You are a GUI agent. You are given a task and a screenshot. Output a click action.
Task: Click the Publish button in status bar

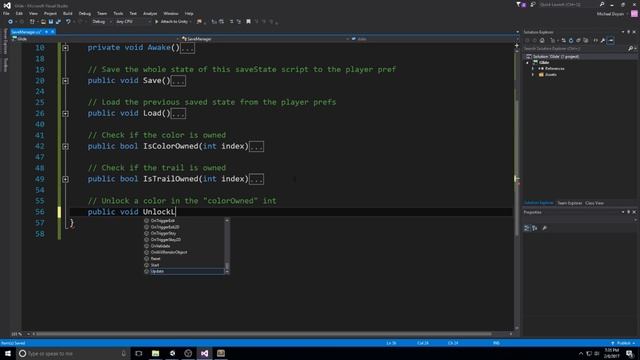click(624, 343)
